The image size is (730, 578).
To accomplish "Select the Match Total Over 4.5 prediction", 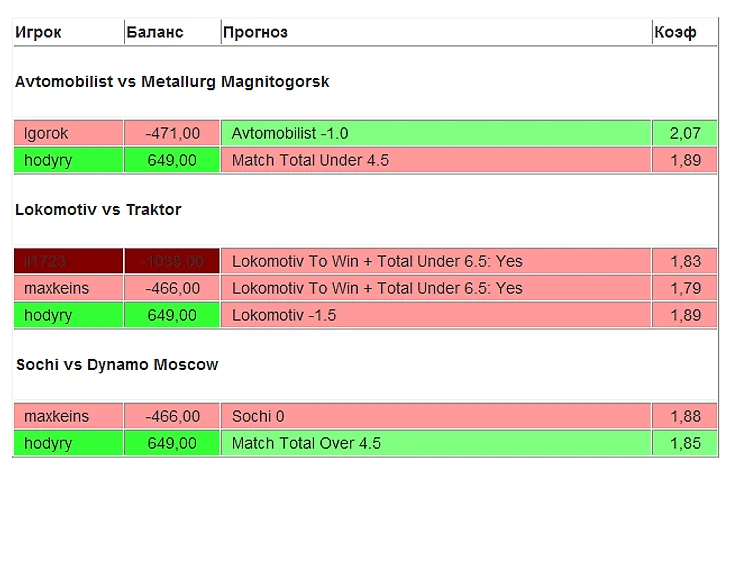I will (x=306, y=443).
